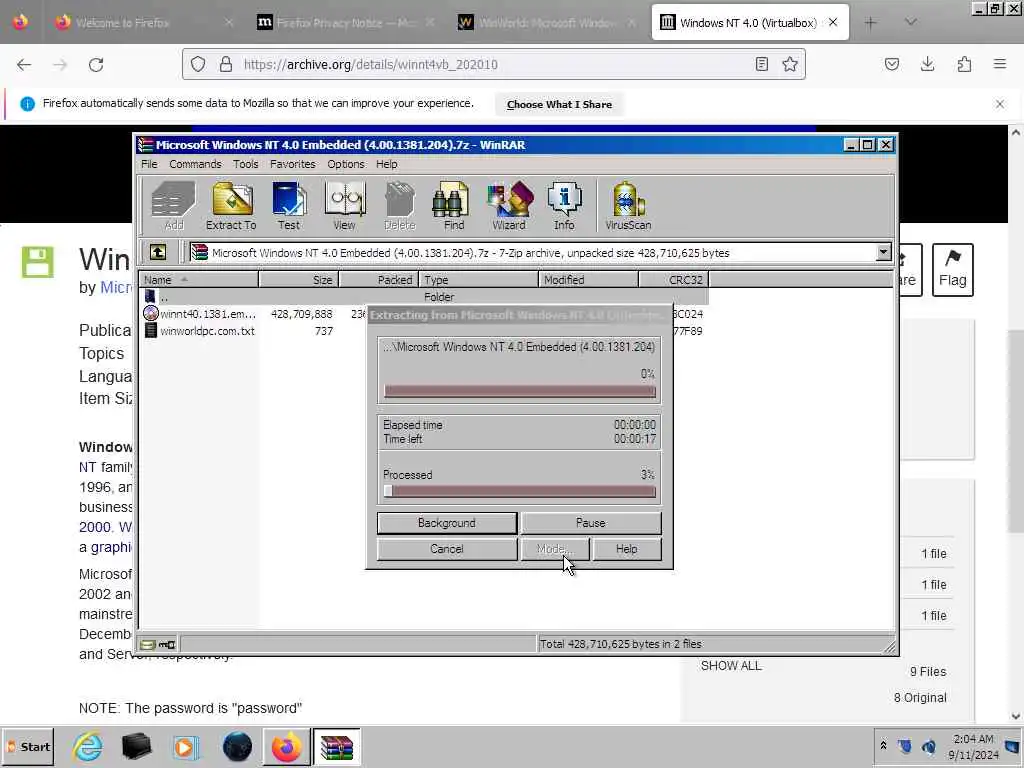Show archive Info
The width and height of the screenshot is (1024, 768).
pyautogui.click(x=564, y=206)
